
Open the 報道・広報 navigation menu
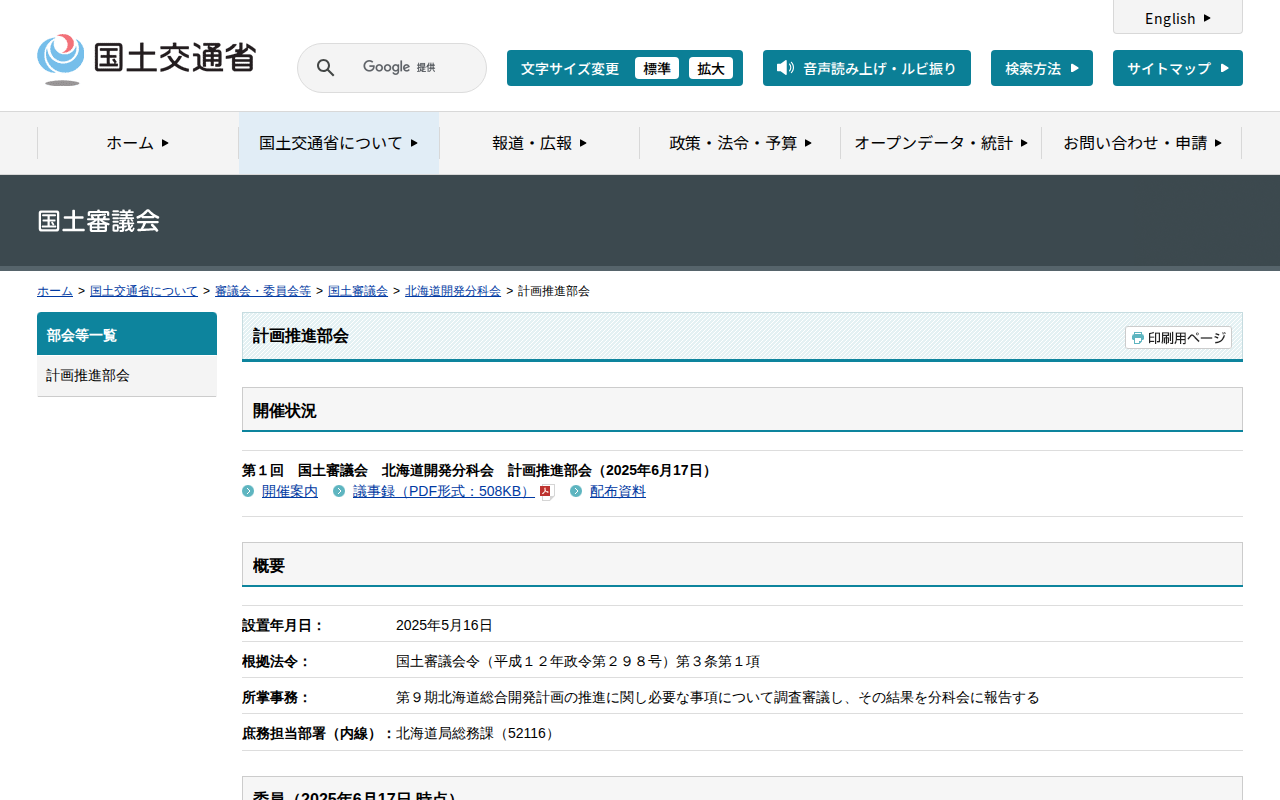[x=539, y=143]
